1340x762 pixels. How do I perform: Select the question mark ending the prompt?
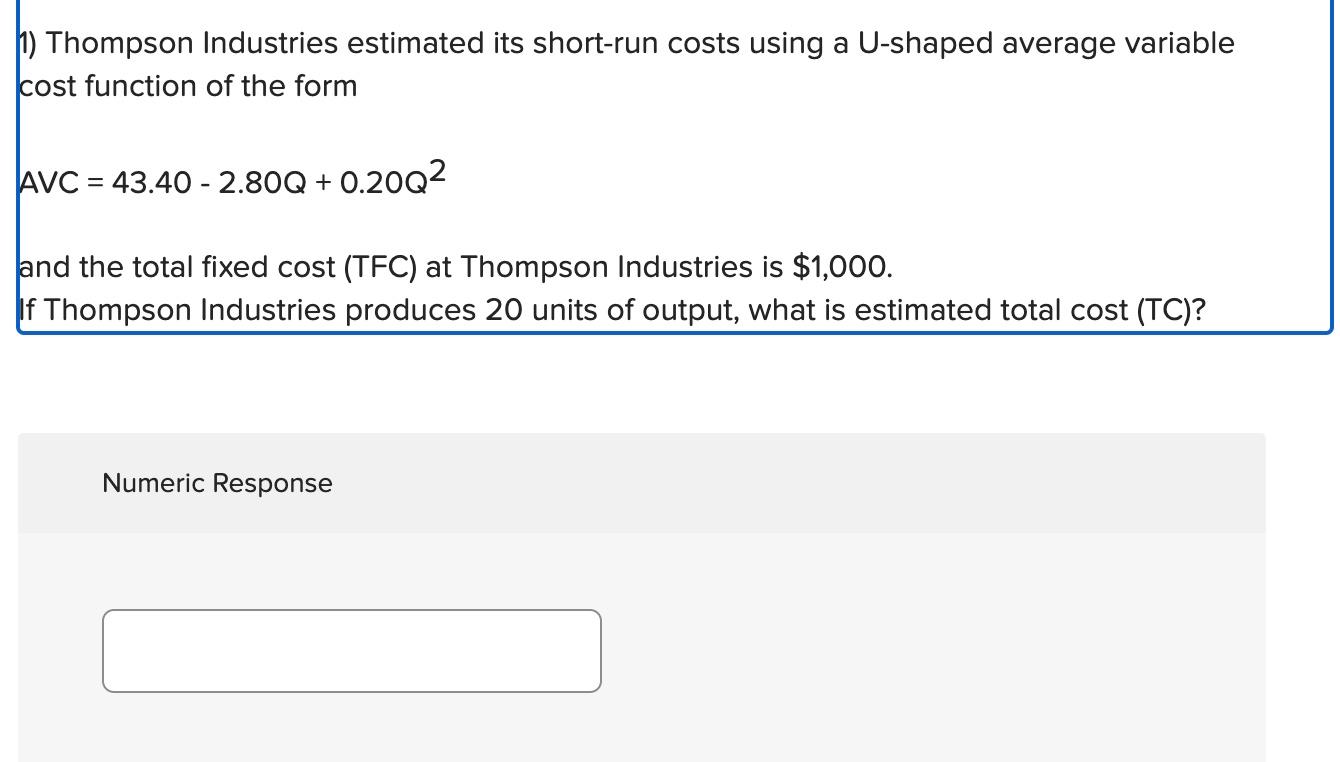(1199, 310)
